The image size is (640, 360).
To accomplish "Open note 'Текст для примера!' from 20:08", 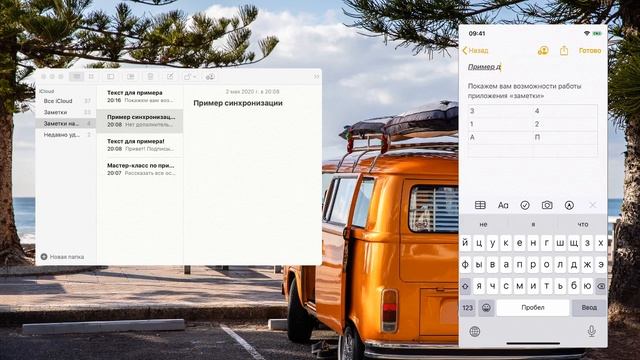I will 140,145.
